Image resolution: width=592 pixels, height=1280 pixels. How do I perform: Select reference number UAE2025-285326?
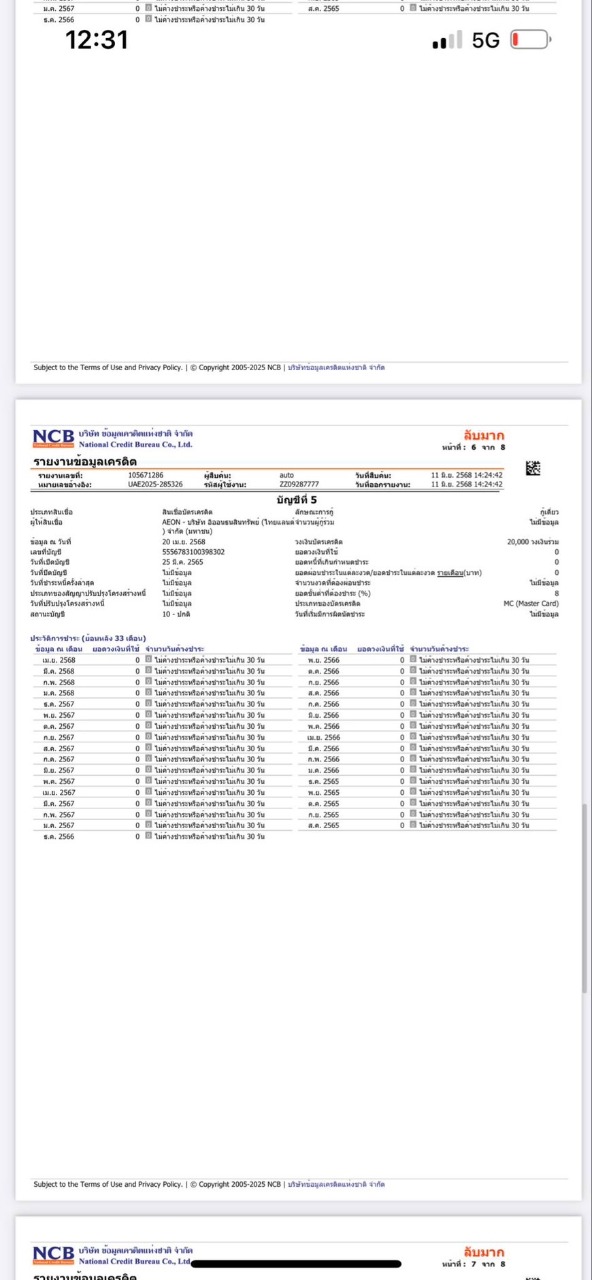click(155, 484)
